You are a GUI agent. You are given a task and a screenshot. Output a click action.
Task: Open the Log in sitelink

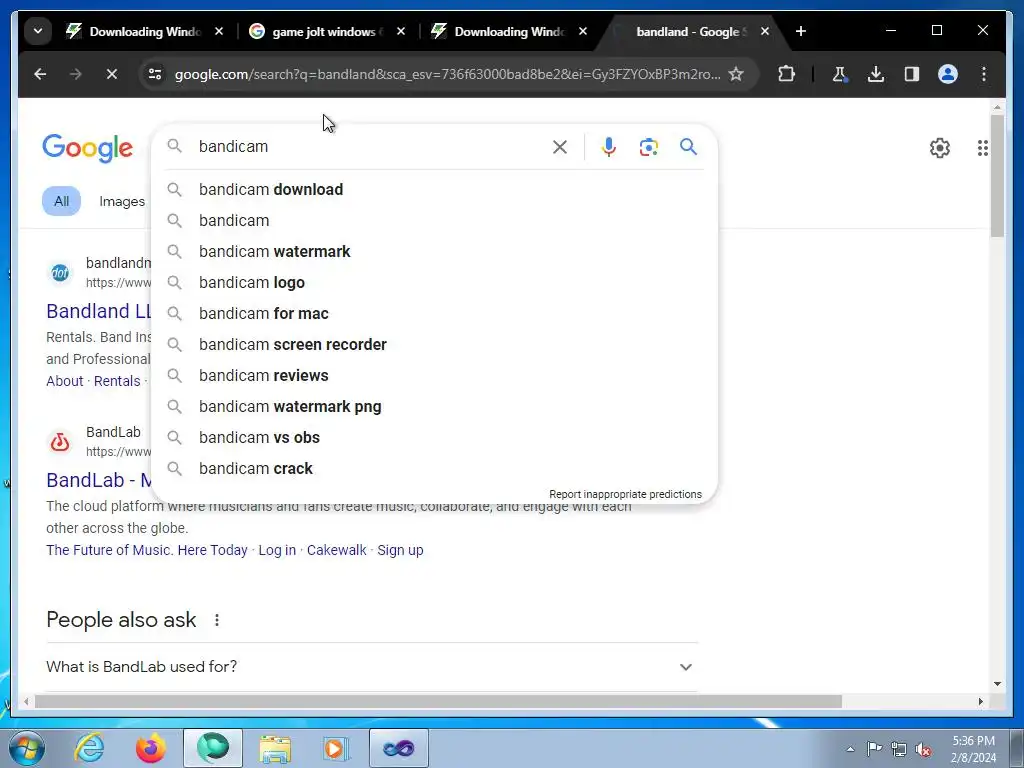277,551
